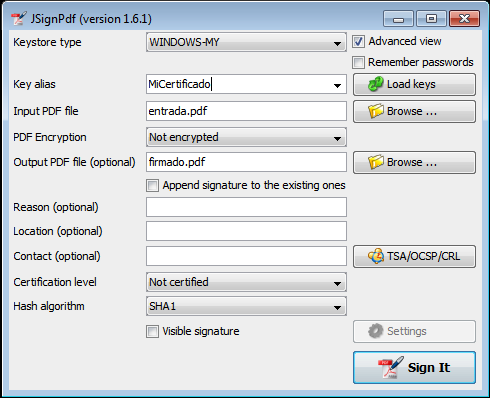
Task: Click the PDF pen icon on Sign It
Action: click(390, 367)
